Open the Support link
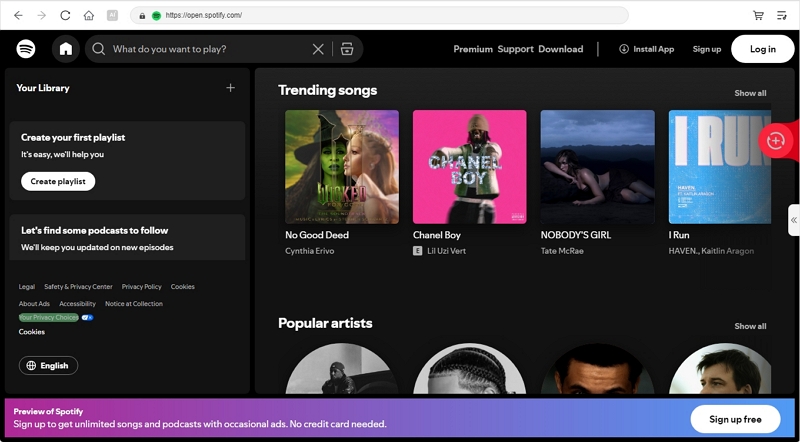Image resolution: width=800 pixels, height=442 pixels. tap(515, 49)
